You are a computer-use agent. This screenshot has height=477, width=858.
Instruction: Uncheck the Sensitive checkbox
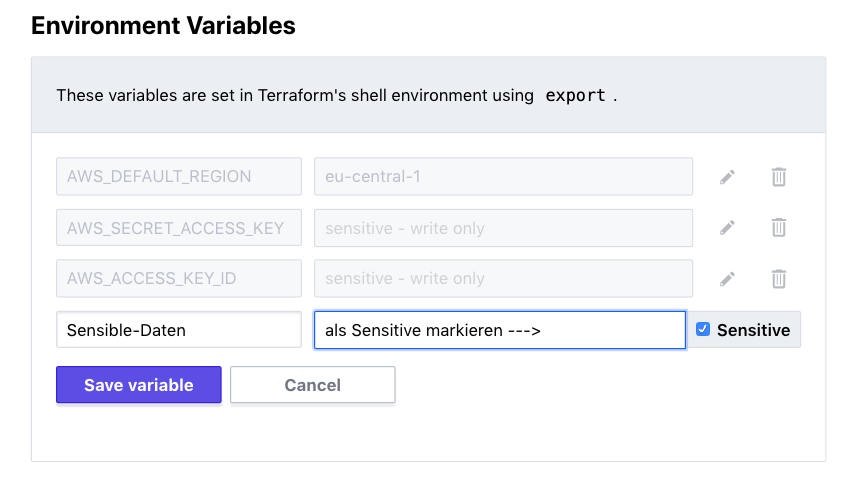coord(703,329)
